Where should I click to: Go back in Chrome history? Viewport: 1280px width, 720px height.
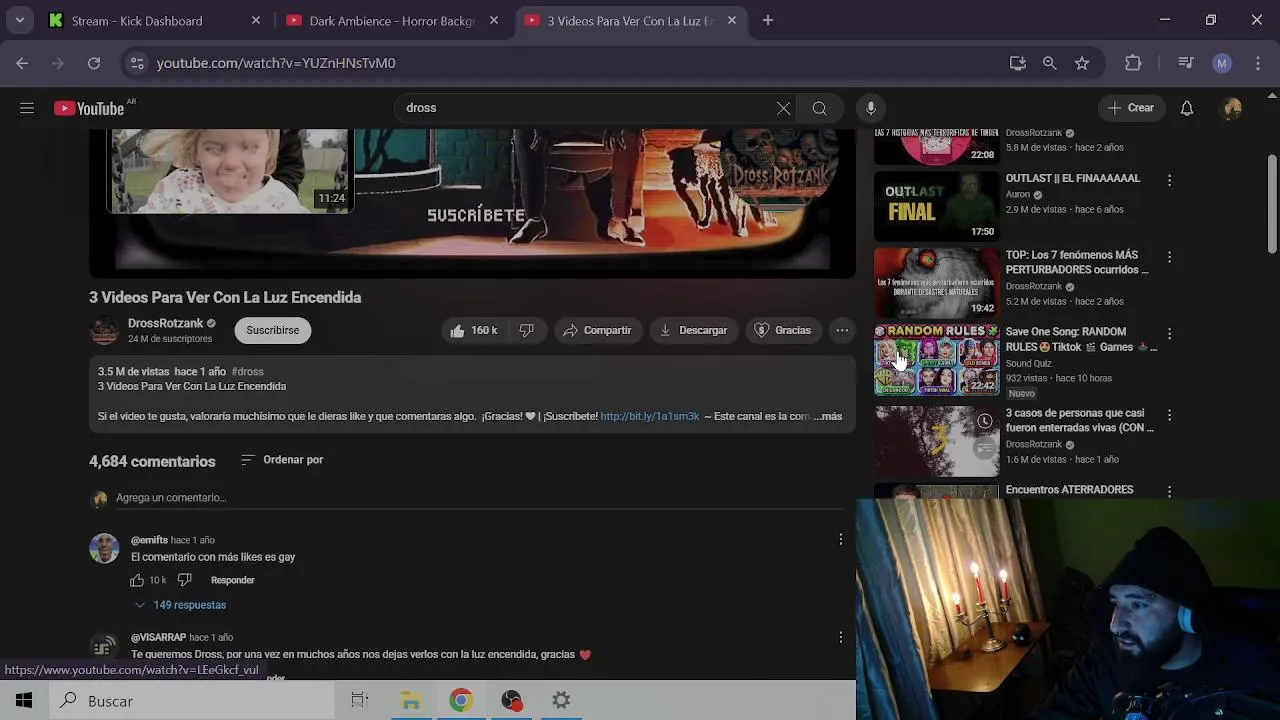coord(22,63)
